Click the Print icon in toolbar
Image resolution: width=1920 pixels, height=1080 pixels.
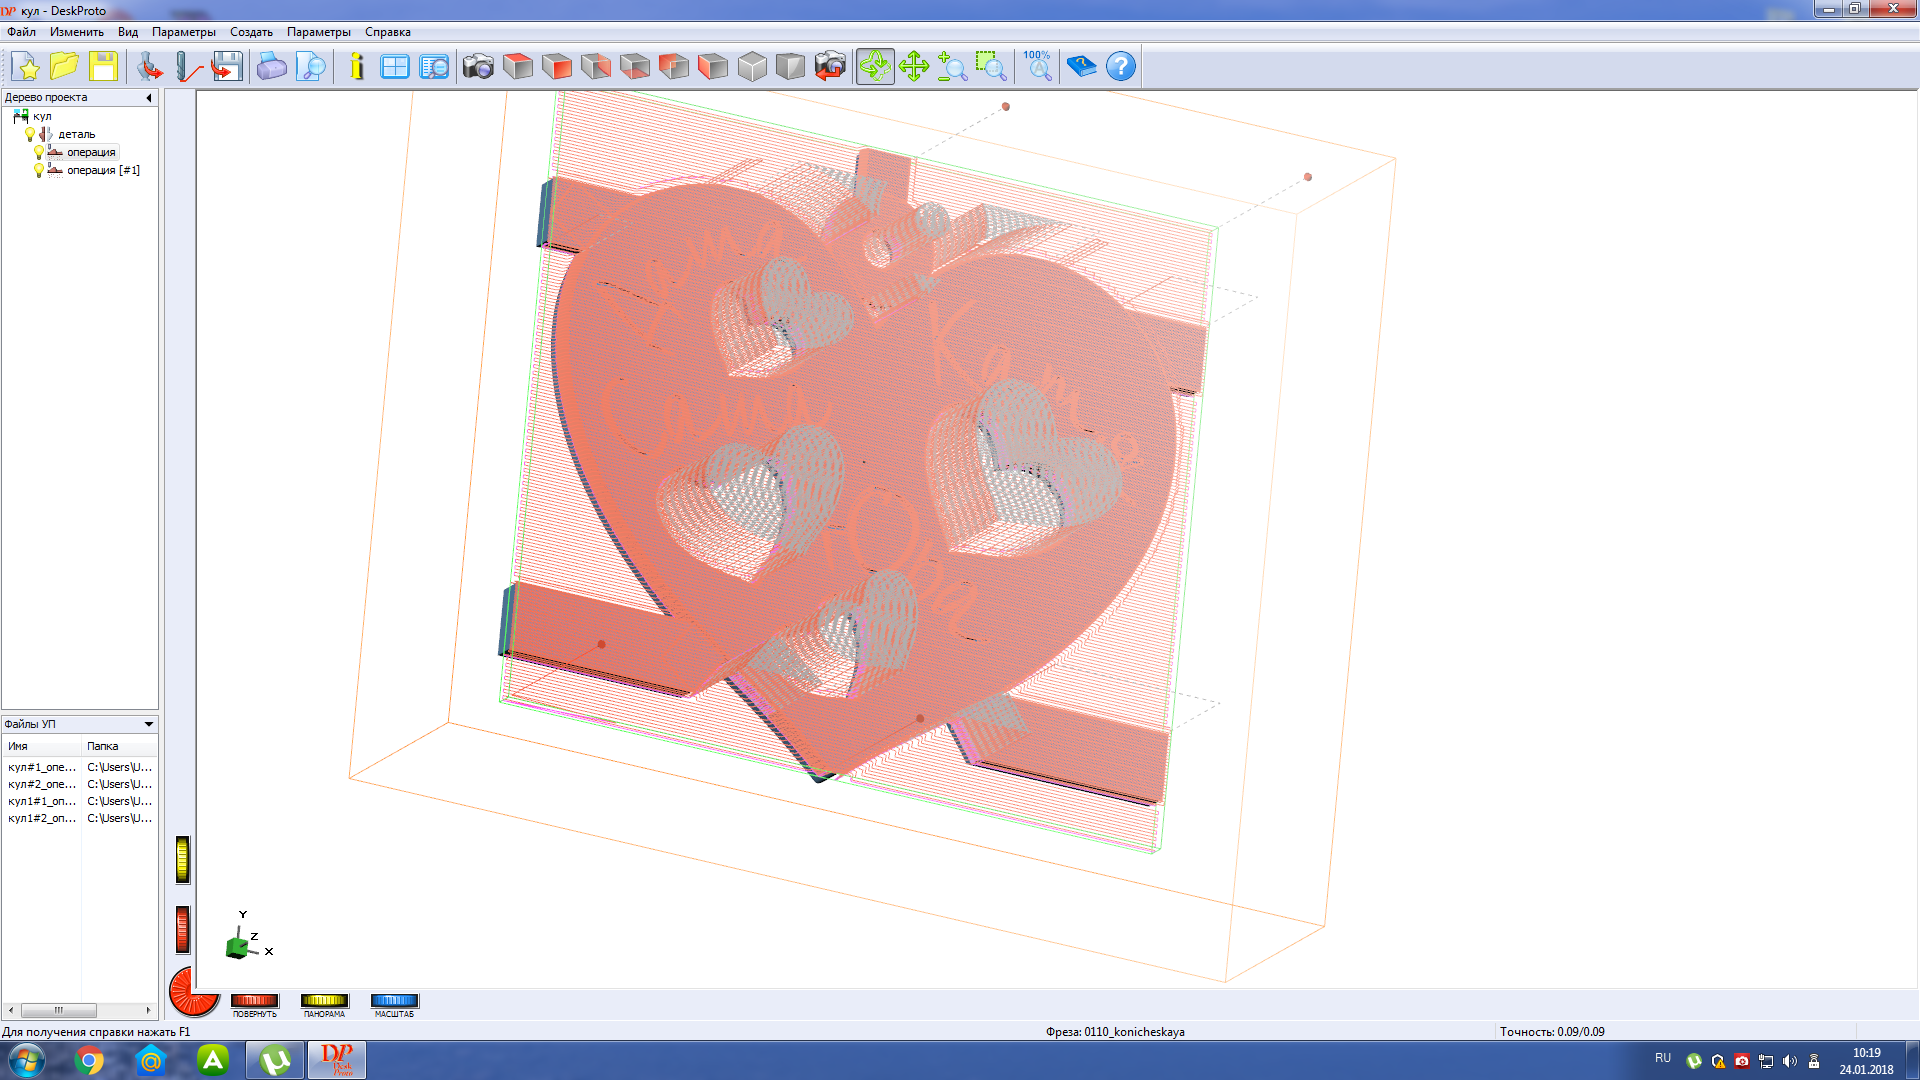(x=271, y=67)
